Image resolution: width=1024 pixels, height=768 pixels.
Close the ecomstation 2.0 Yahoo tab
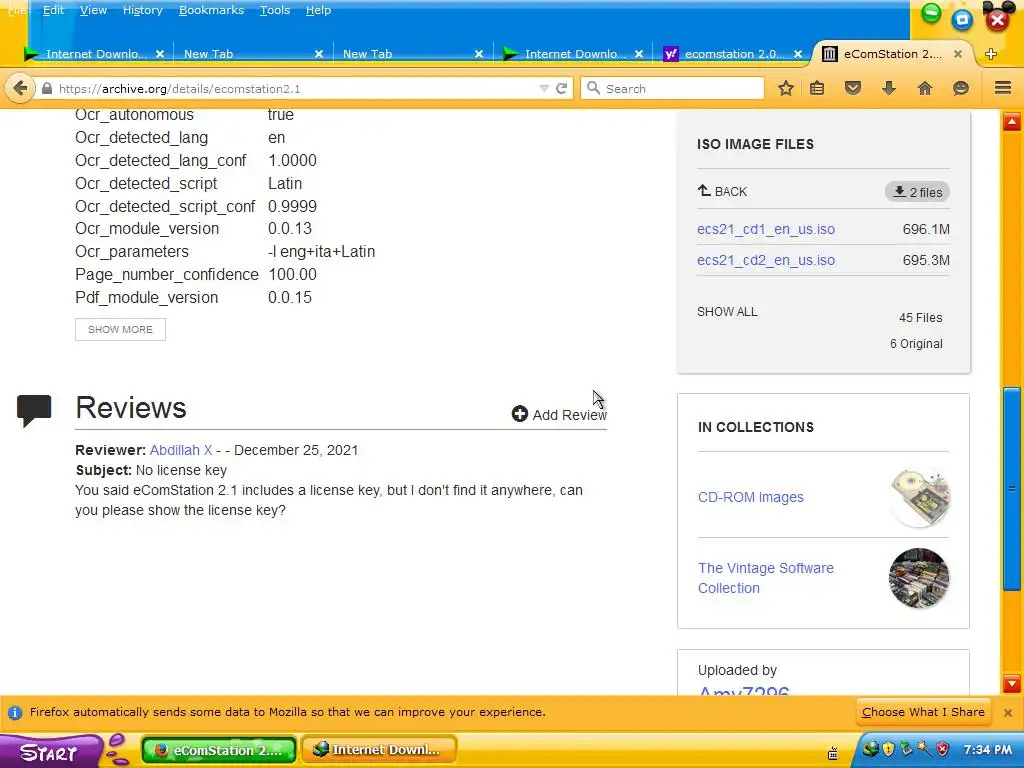(x=798, y=54)
